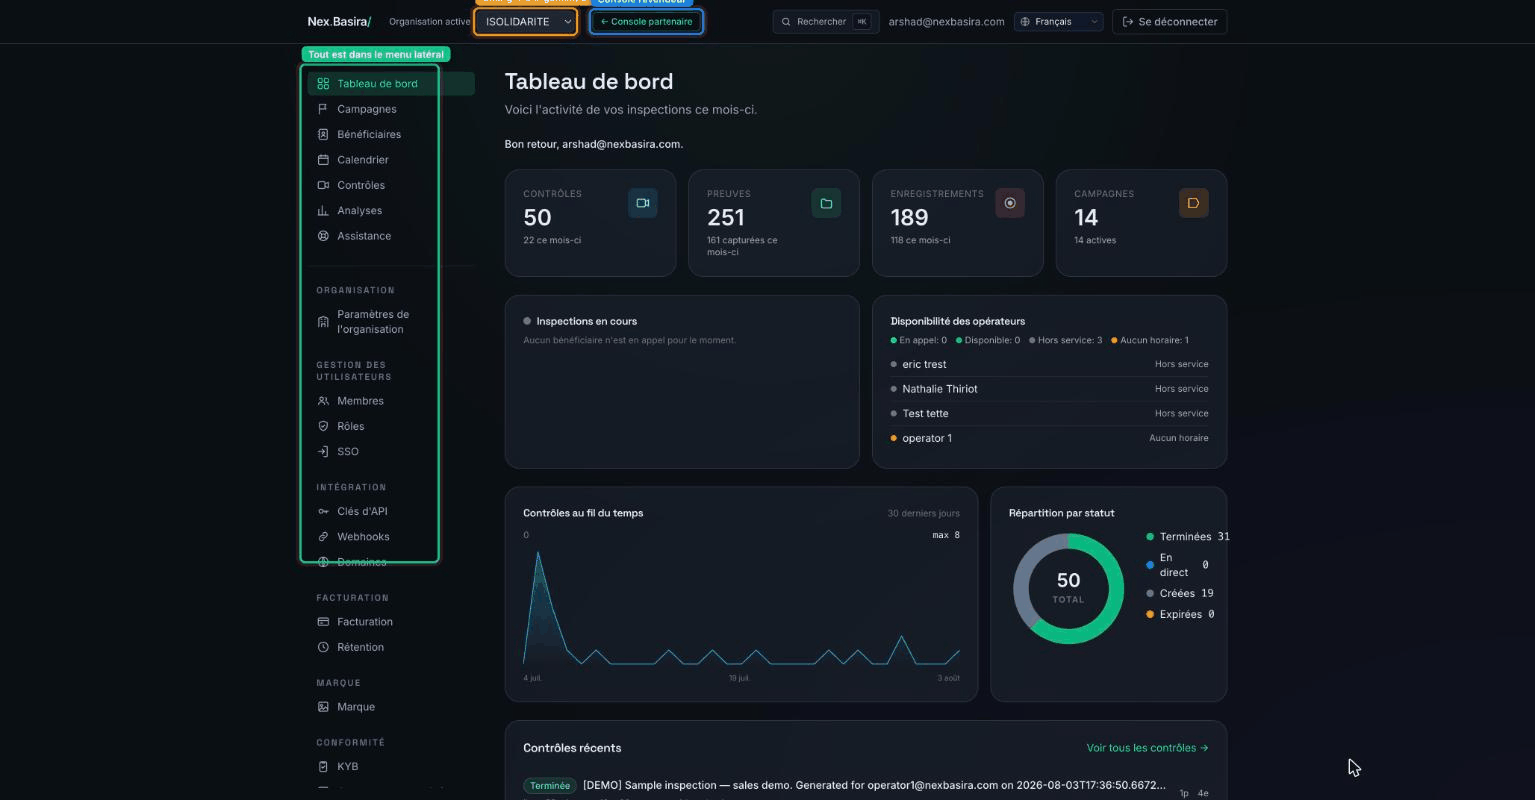Click the magnifier icon in Rechercher box
The height and width of the screenshot is (800, 1535).
[786, 22]
